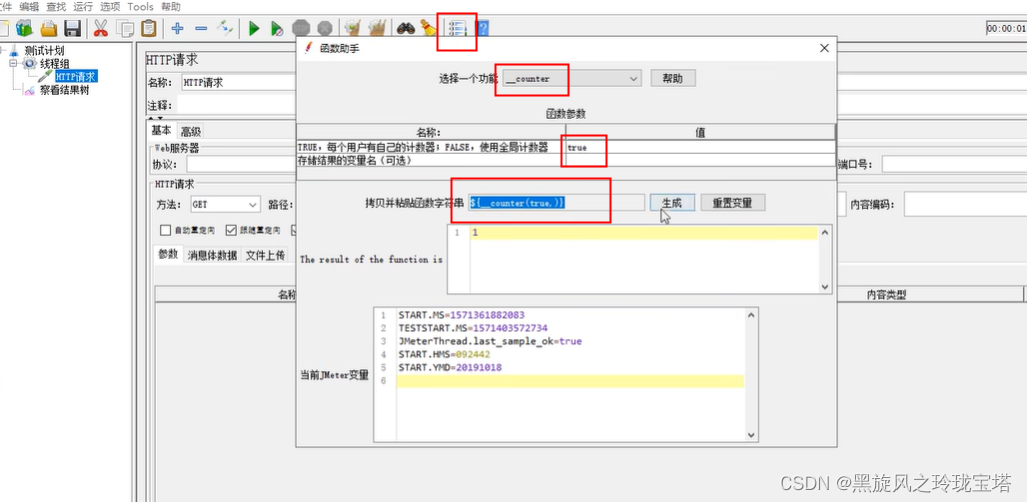The image size is (1027, 502).
Task: Cut selection with the scissors icon
Action: (x=101, y=28)
